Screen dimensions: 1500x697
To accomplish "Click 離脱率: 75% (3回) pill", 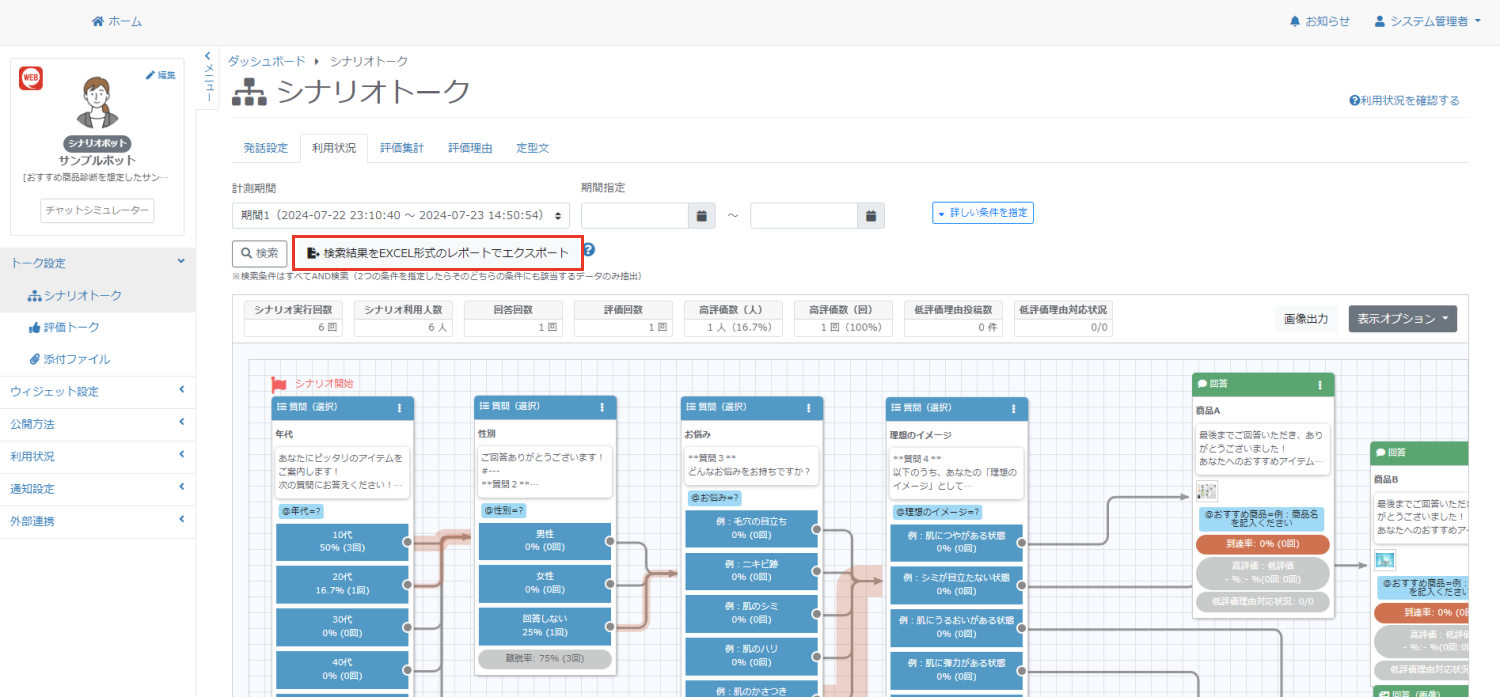I will (545, 659).
